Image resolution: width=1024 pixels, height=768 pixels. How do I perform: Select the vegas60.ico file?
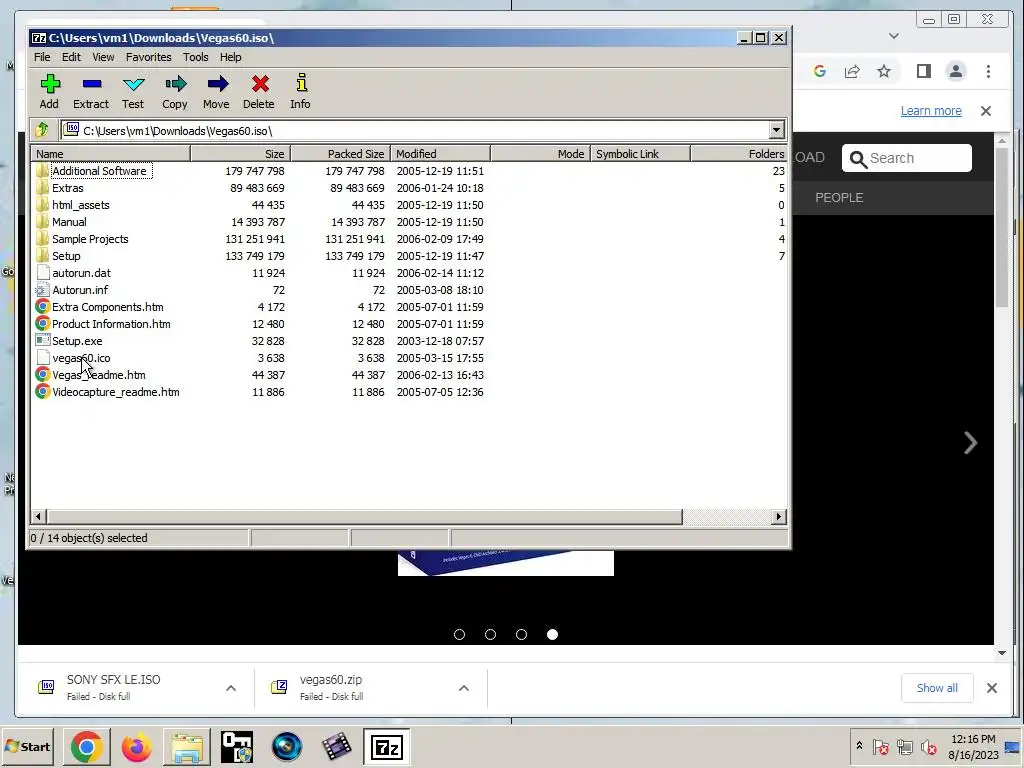point(82,358)
